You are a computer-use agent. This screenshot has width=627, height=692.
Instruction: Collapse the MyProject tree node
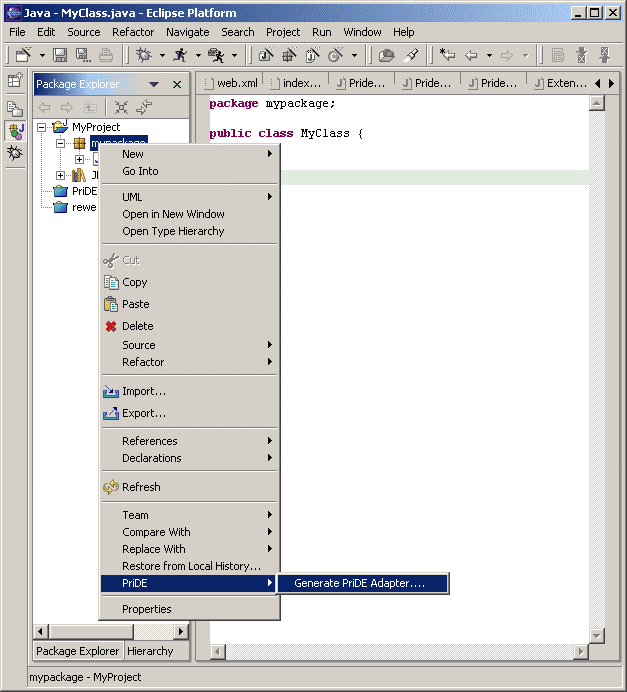42,127
